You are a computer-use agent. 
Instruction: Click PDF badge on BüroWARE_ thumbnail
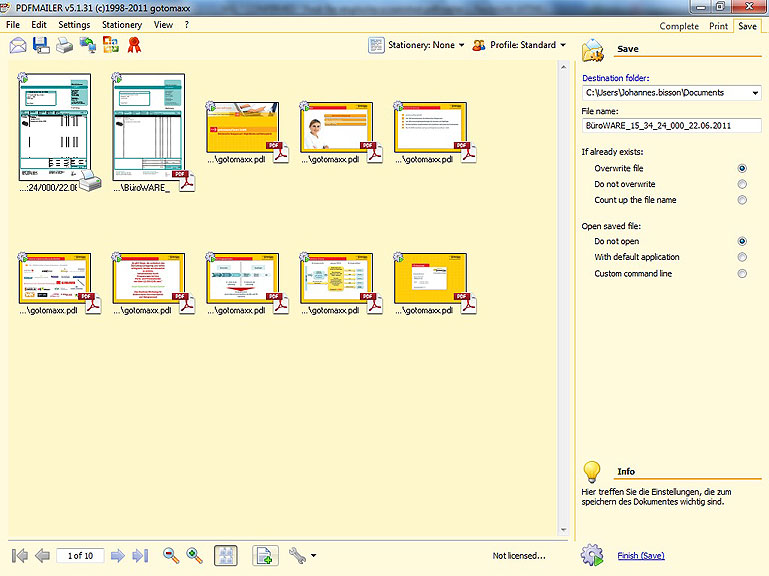pyautogui.click(x=184, y=181)
